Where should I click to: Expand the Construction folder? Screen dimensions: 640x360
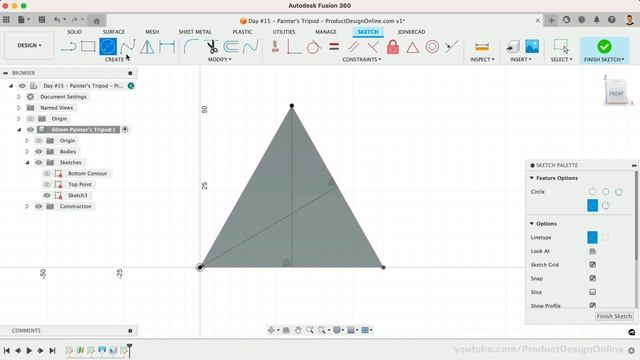coord(27,207)
